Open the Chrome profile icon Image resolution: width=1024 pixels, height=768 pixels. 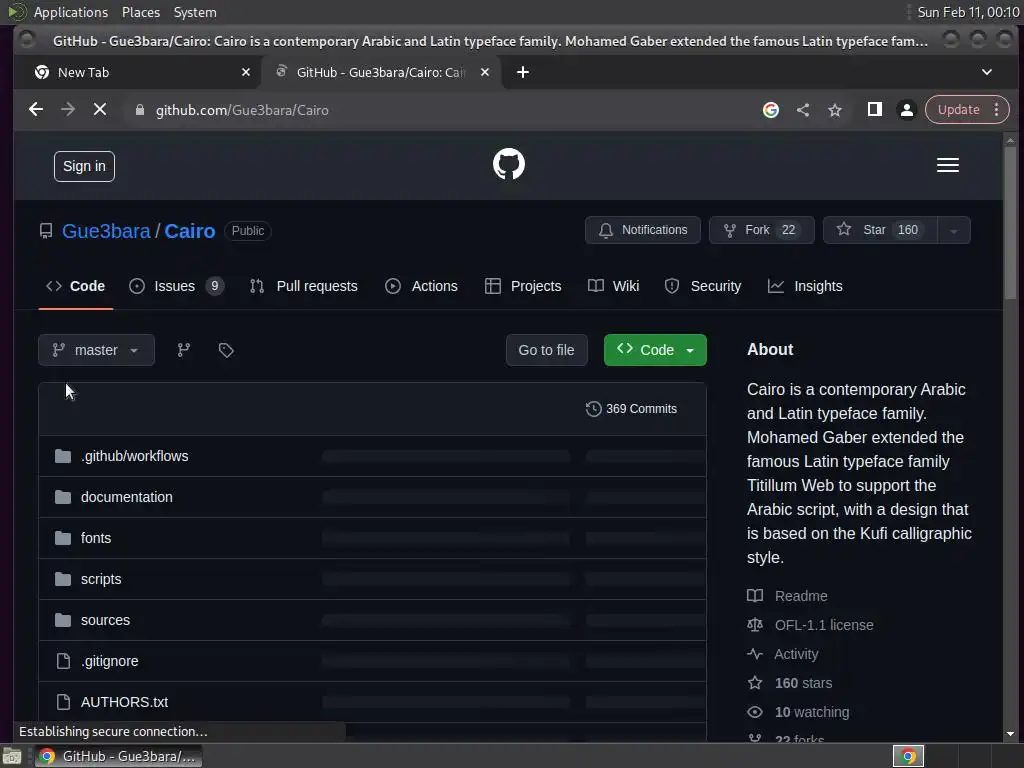click(906, 110)
